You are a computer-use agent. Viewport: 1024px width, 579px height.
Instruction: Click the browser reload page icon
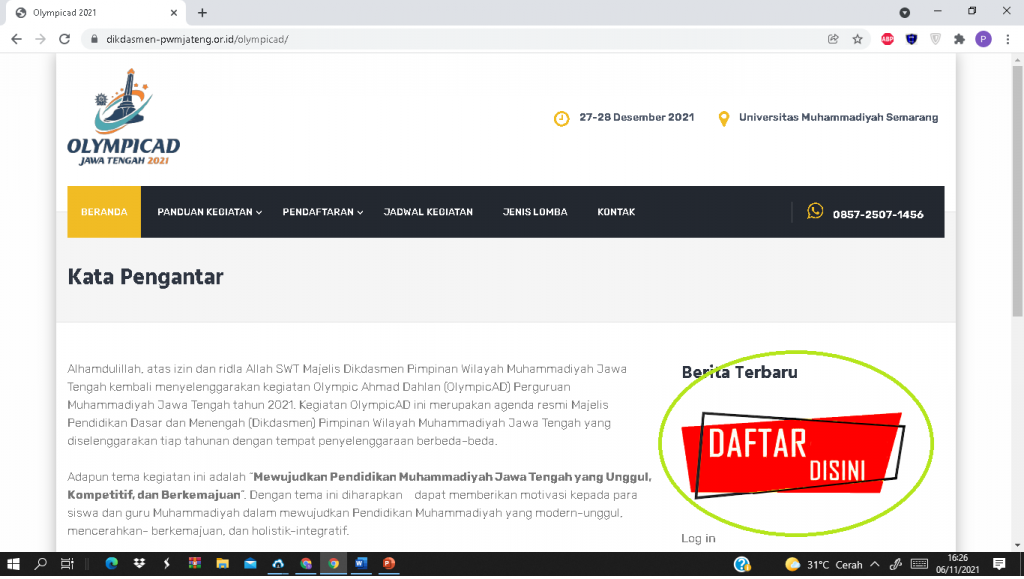point(64,39)
